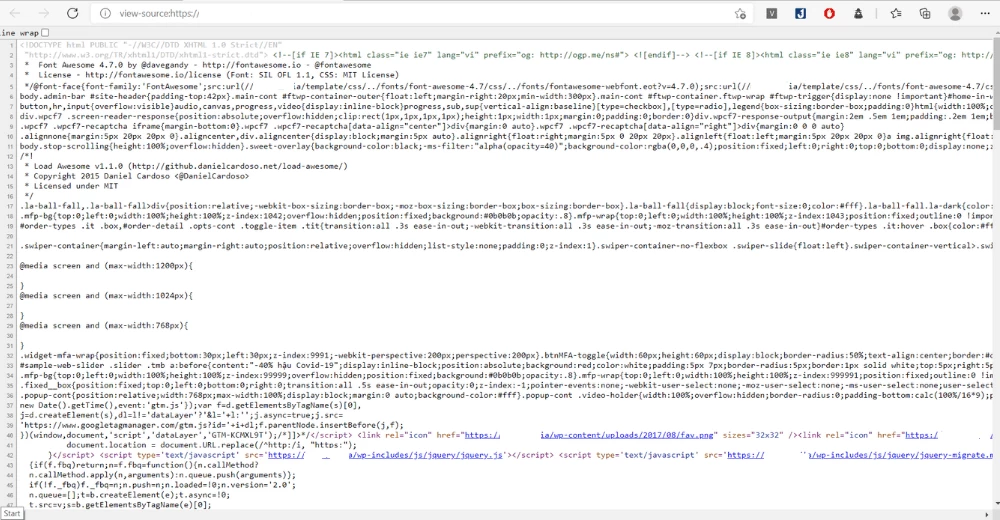Go back to the previous page
This screenshot has height=520, width=1000.
coord(15,13)
